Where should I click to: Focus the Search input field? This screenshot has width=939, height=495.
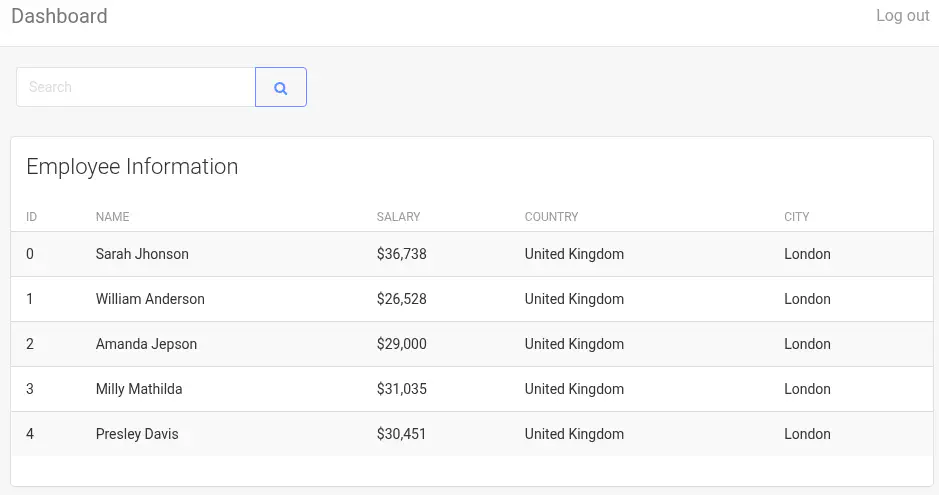coord(136,88)
